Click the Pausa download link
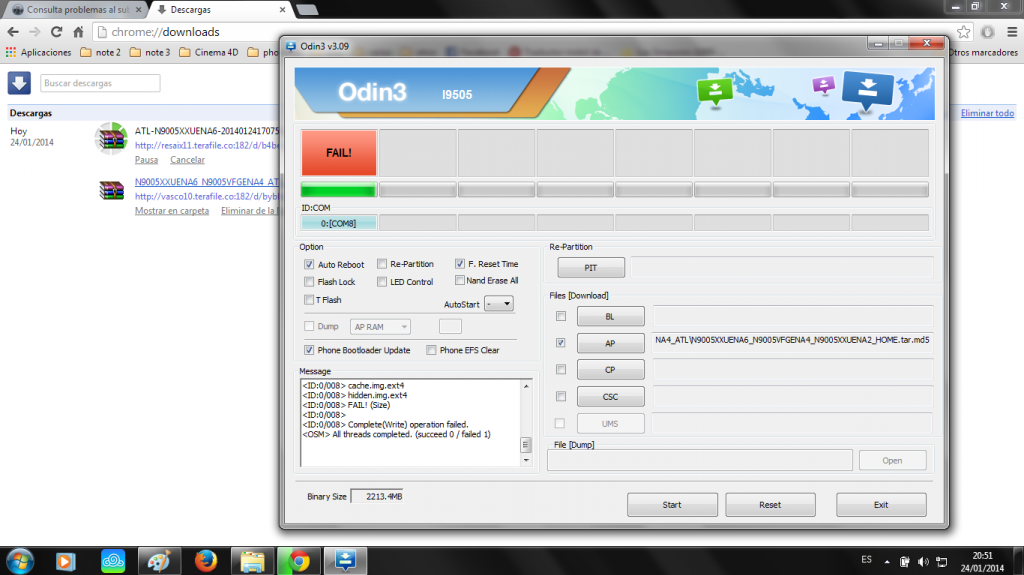This screenshot has height=575, width=1024. point(146,160)
